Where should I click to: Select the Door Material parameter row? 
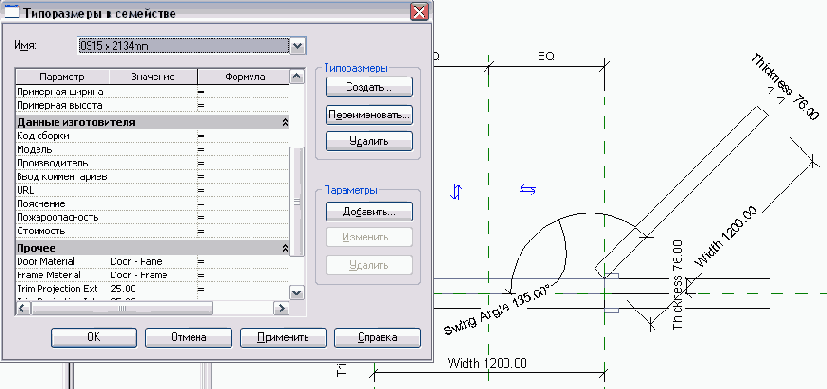pos(152,261)
